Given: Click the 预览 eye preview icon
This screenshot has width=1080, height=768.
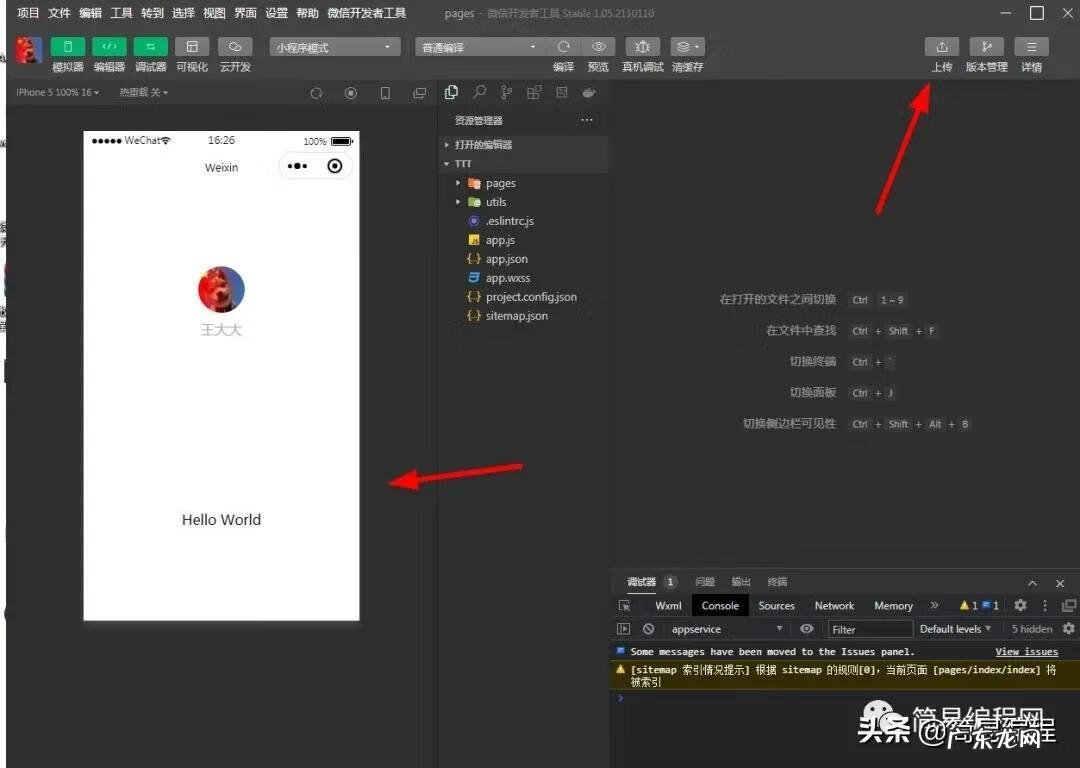Looking at the screenshot, I should (598, 47).
